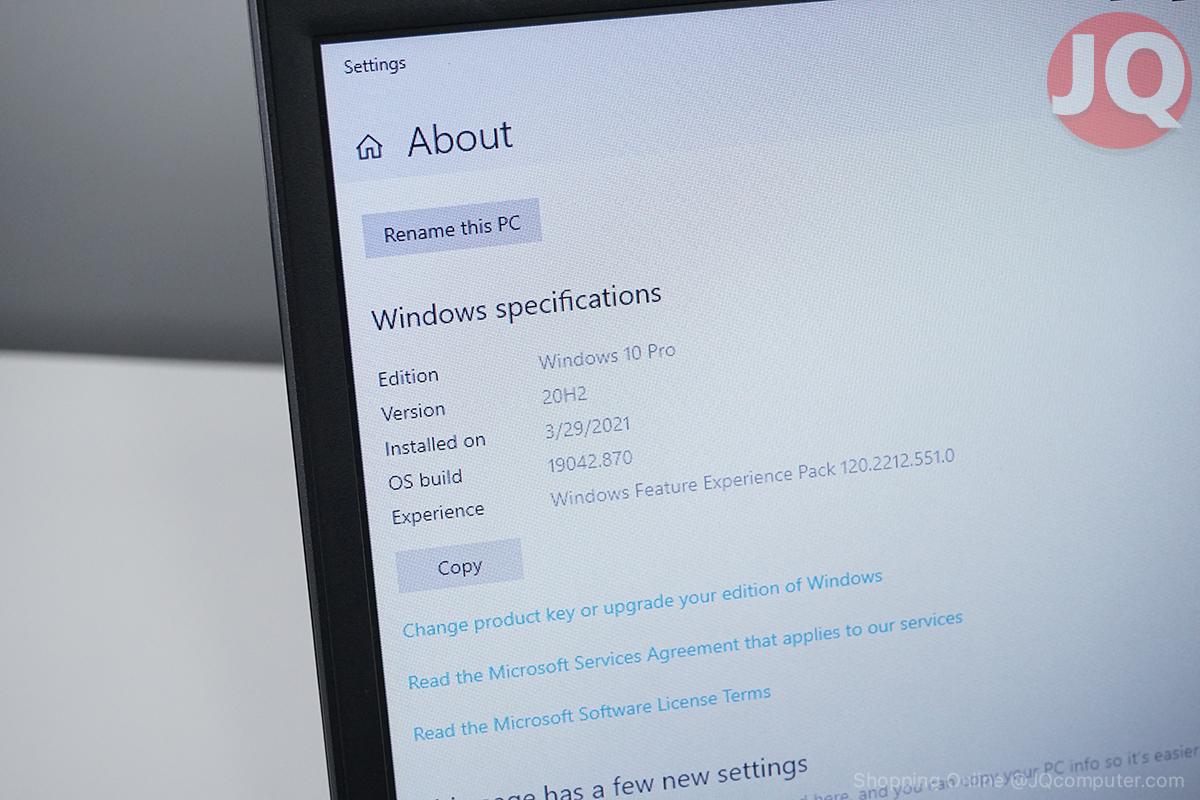This screenshot has width=1200, height=800.
Task: Select the Windows 10 Pro value
Action: (x=607, y=355)
